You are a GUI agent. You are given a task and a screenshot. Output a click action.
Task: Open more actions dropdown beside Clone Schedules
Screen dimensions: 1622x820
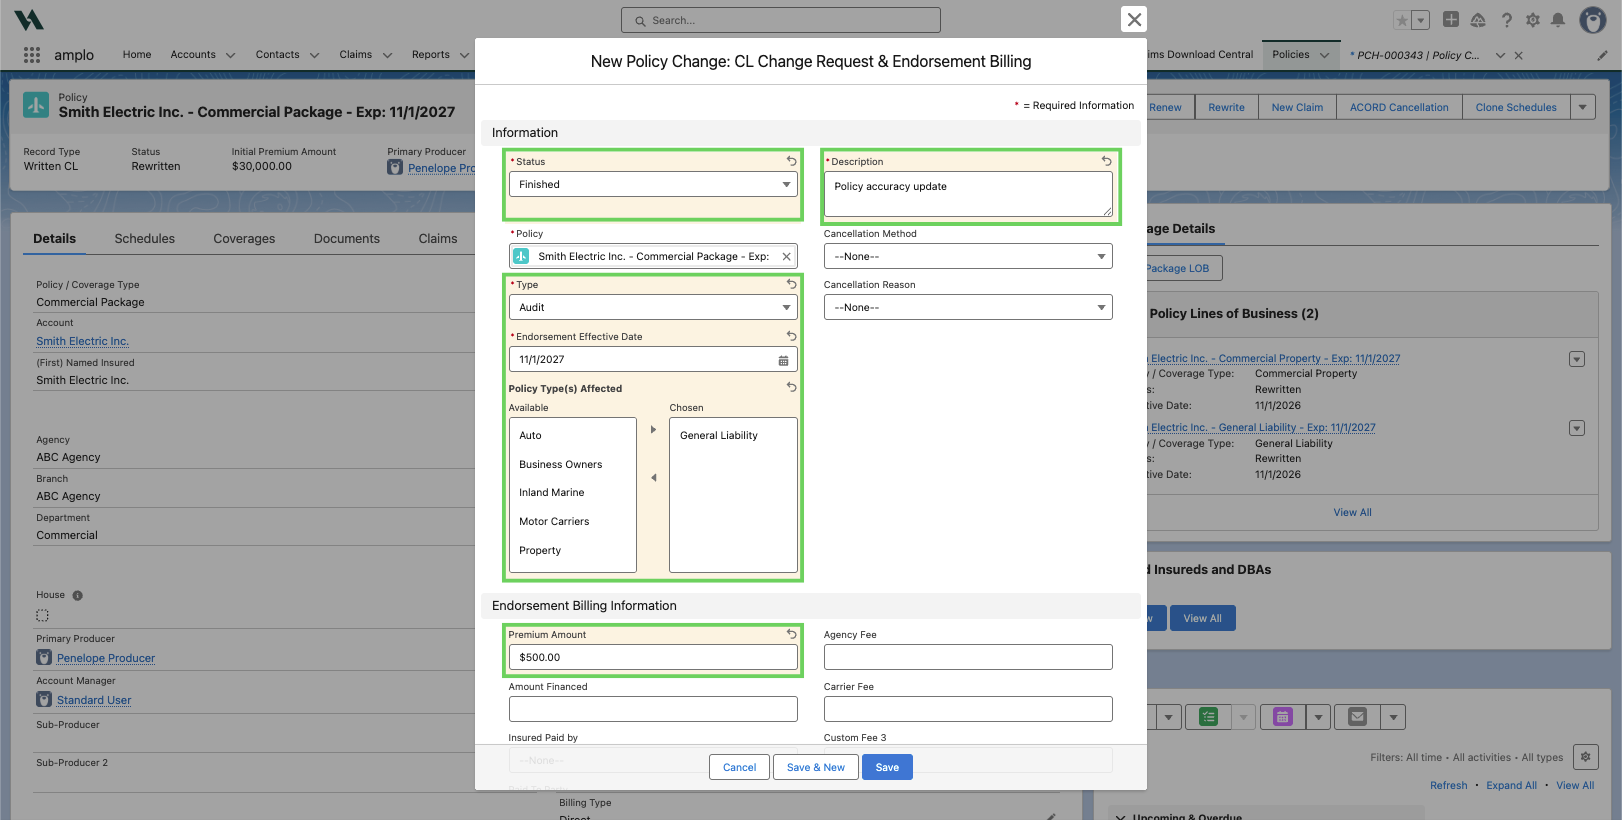[1582, 107]
